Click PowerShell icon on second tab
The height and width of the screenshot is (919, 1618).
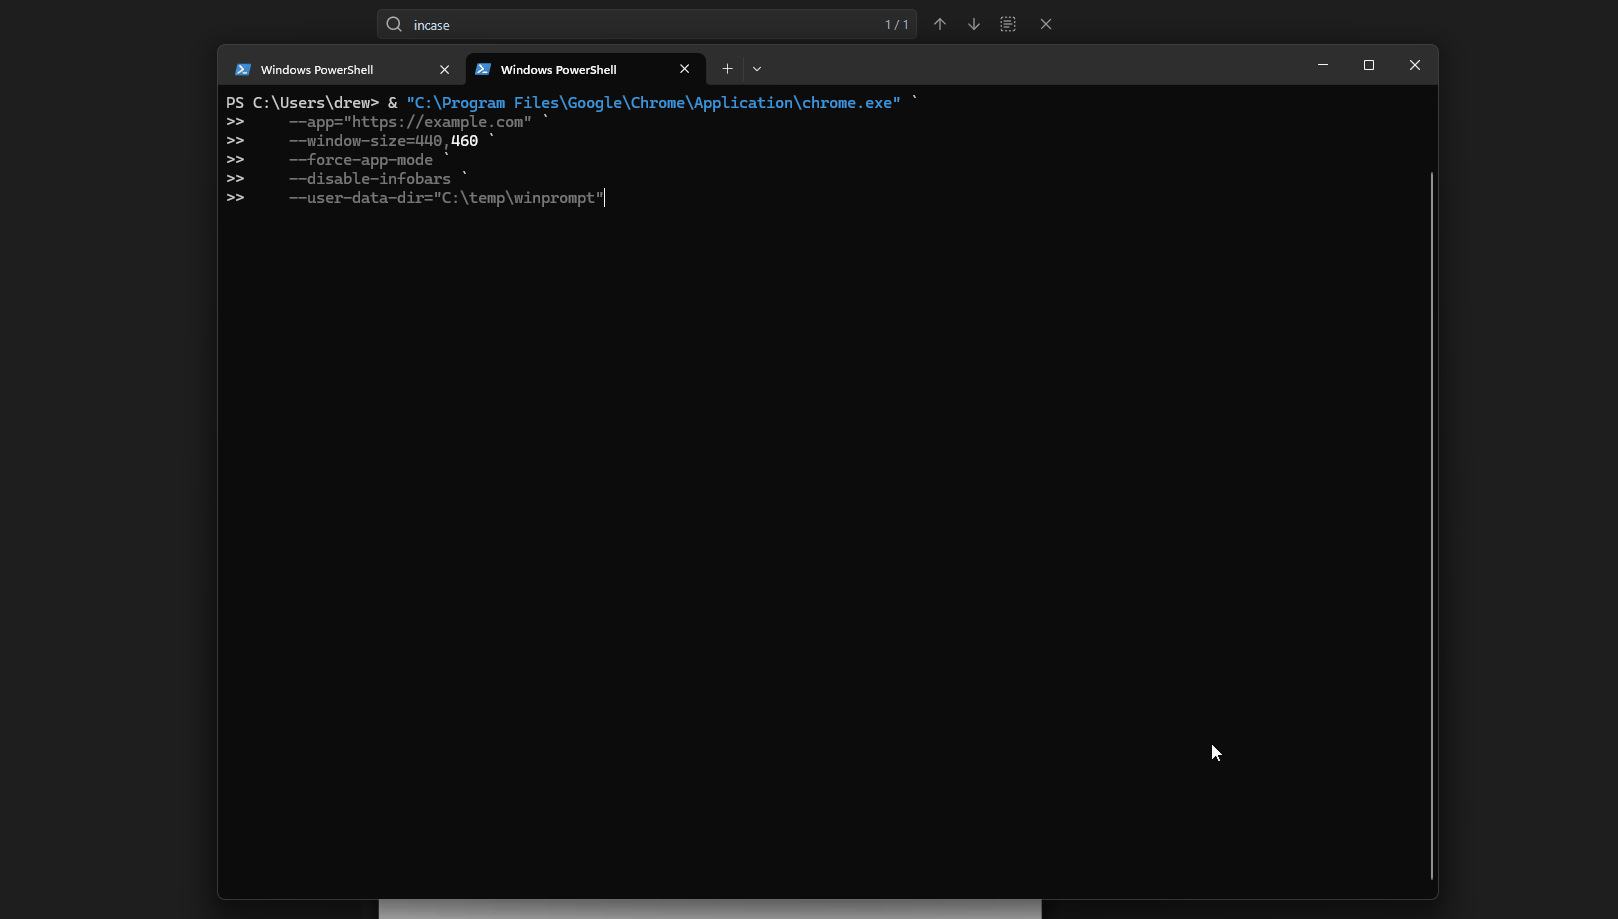click(x=483, y=69)
